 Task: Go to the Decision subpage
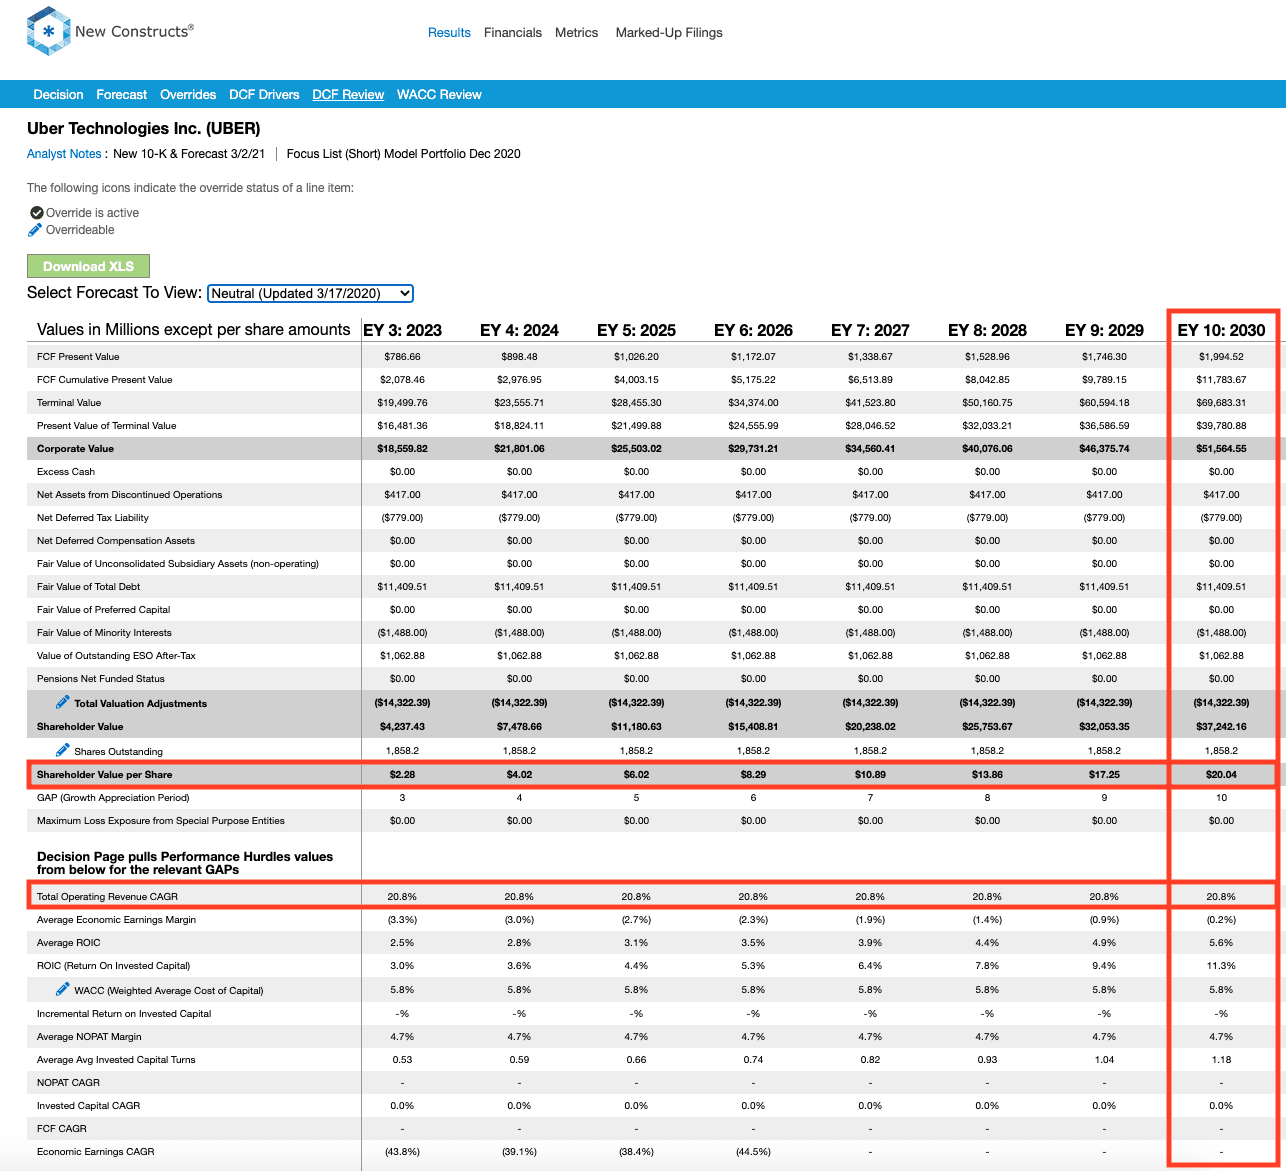pyautogui.click(x=58, y=95)
